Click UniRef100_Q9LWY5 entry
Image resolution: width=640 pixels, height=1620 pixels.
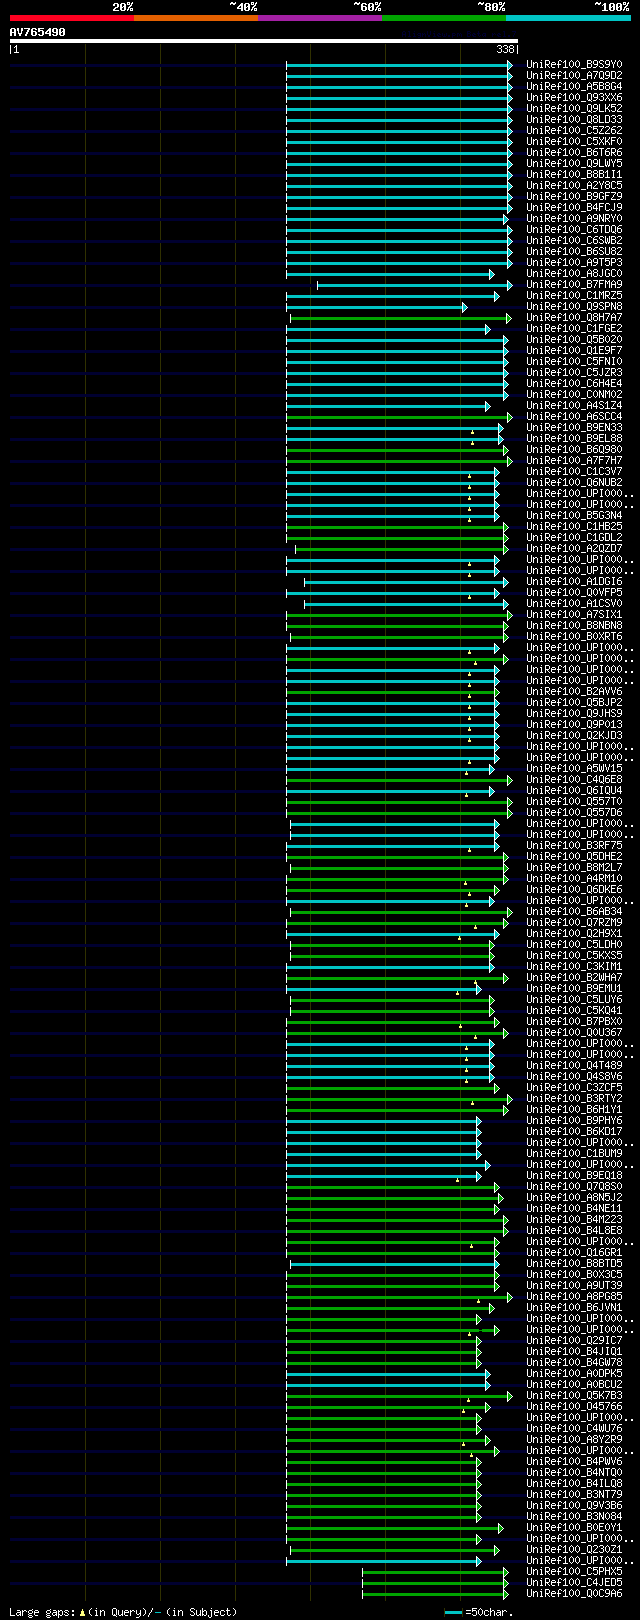pos(574,164)
